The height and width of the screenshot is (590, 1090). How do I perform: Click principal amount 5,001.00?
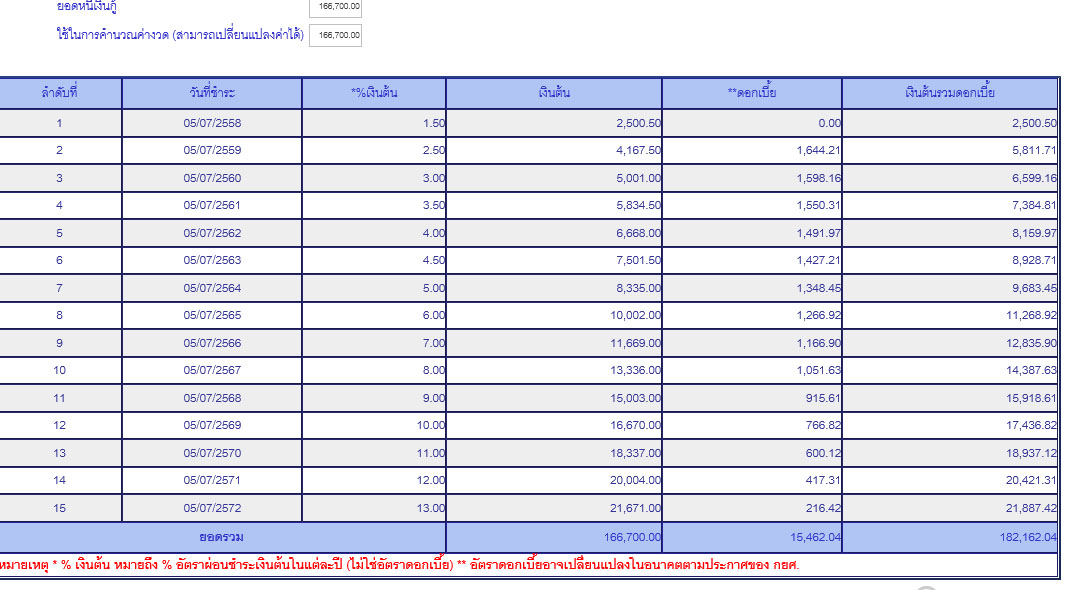pos(638,178)
